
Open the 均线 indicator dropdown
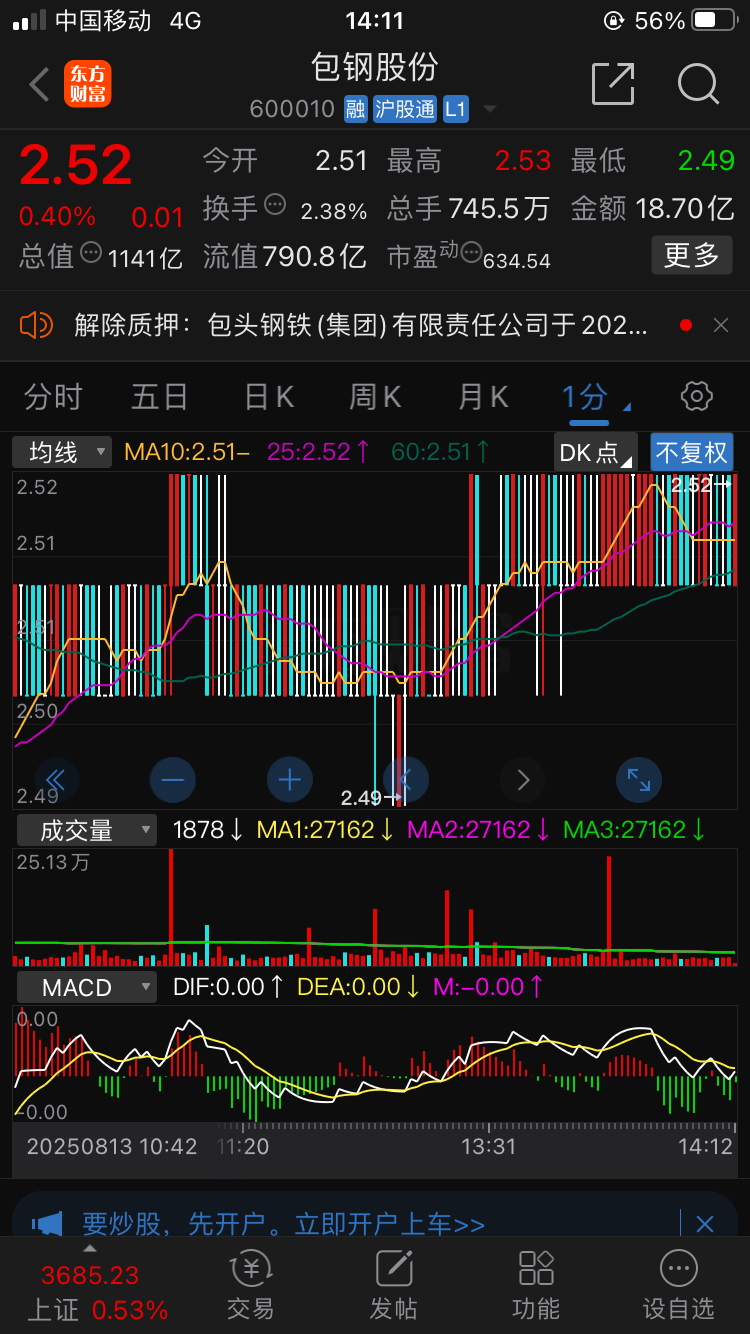(x=62, y=452)
